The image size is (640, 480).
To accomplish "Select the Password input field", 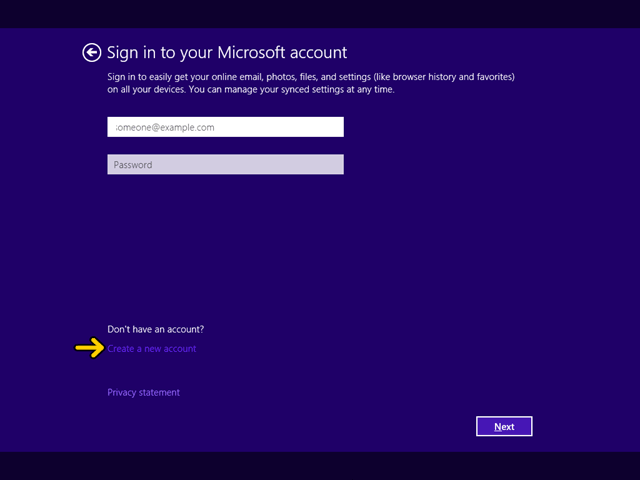I will 225,164.
